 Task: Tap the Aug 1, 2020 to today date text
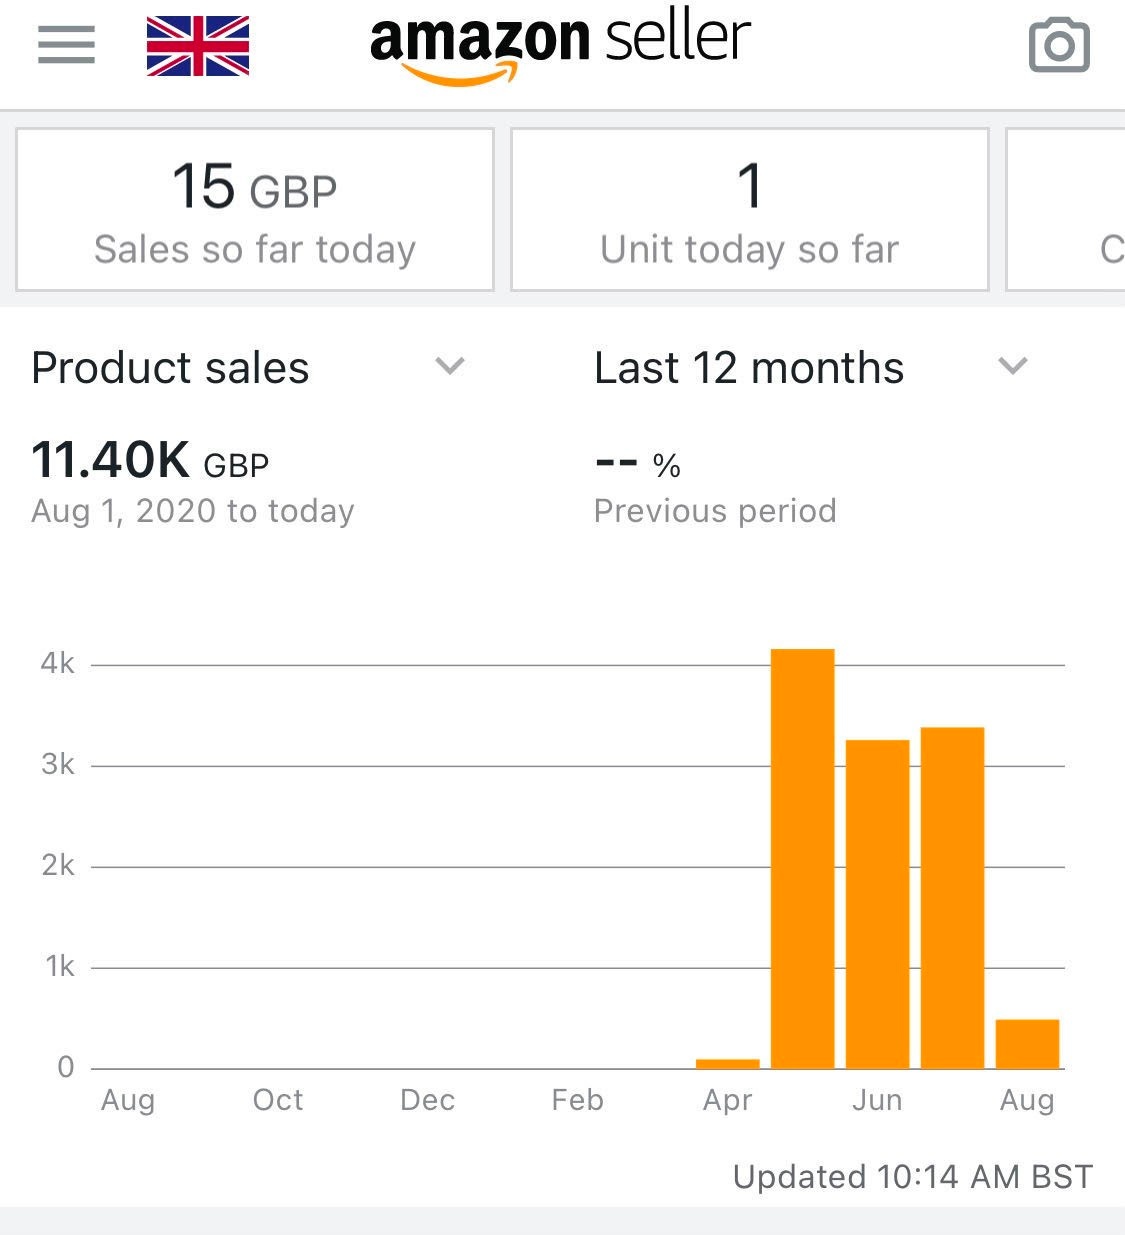tap(193, 511)
